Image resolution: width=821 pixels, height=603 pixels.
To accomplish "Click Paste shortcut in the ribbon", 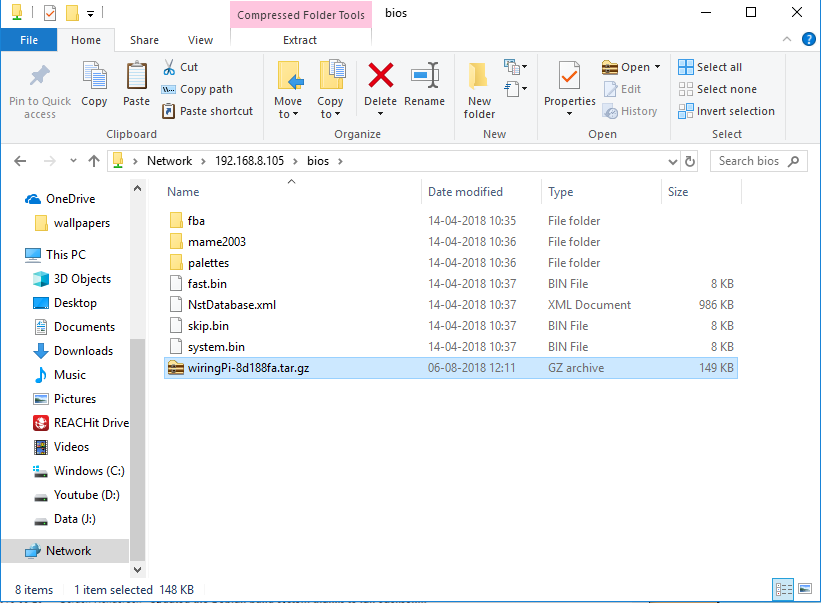I will [207, 111].
